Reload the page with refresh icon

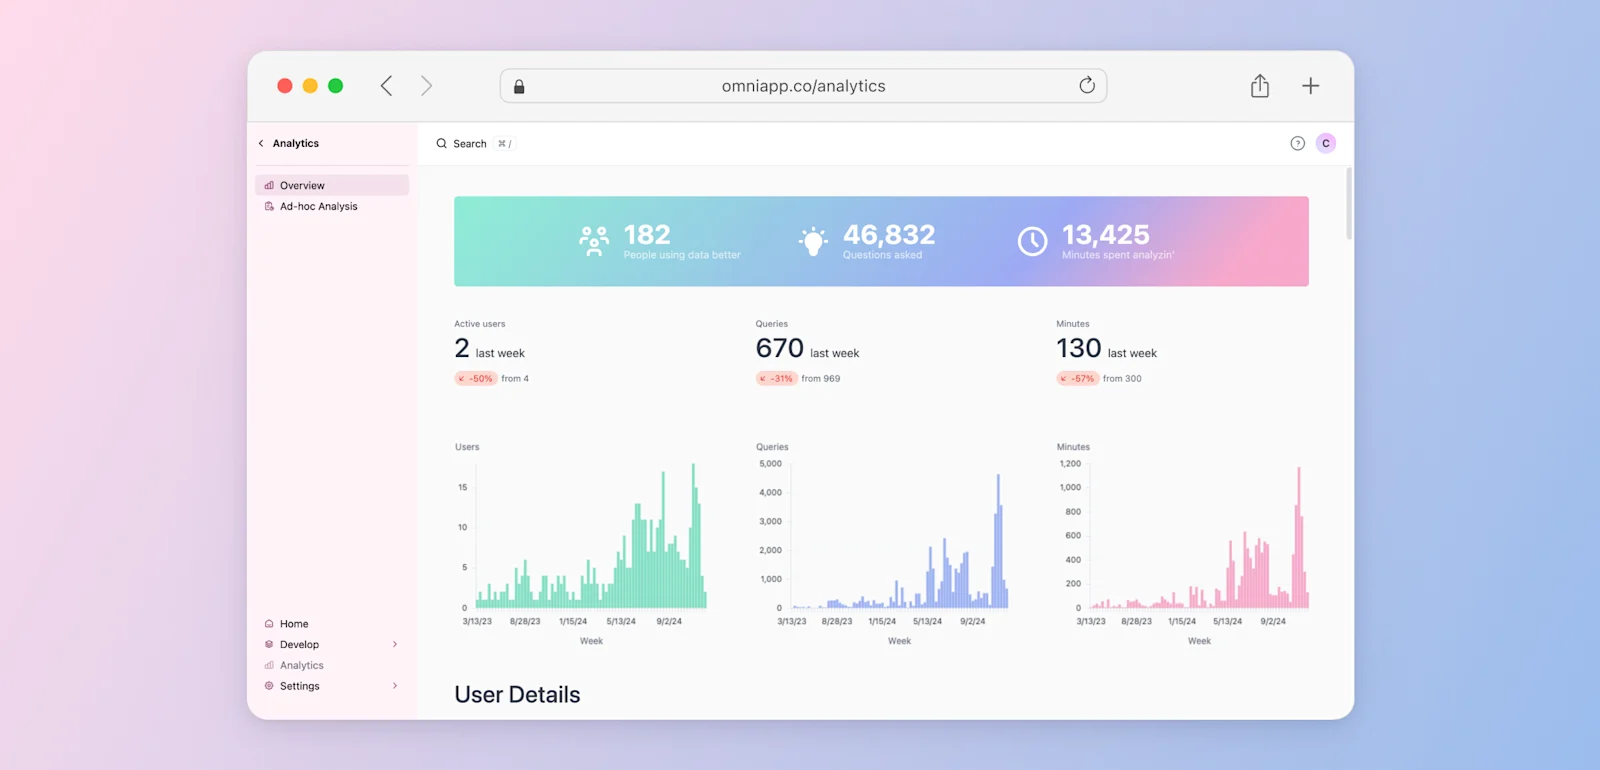click(x=1087, y=86)
